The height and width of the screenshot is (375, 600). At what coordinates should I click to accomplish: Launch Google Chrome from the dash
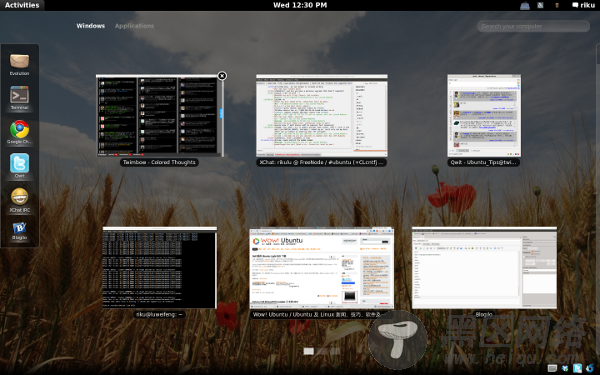(x=20, y=132)
